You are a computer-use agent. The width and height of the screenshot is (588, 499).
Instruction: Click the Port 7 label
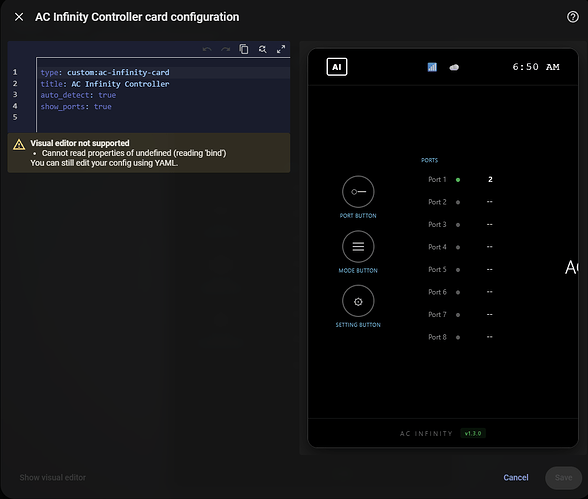point(437,315)
